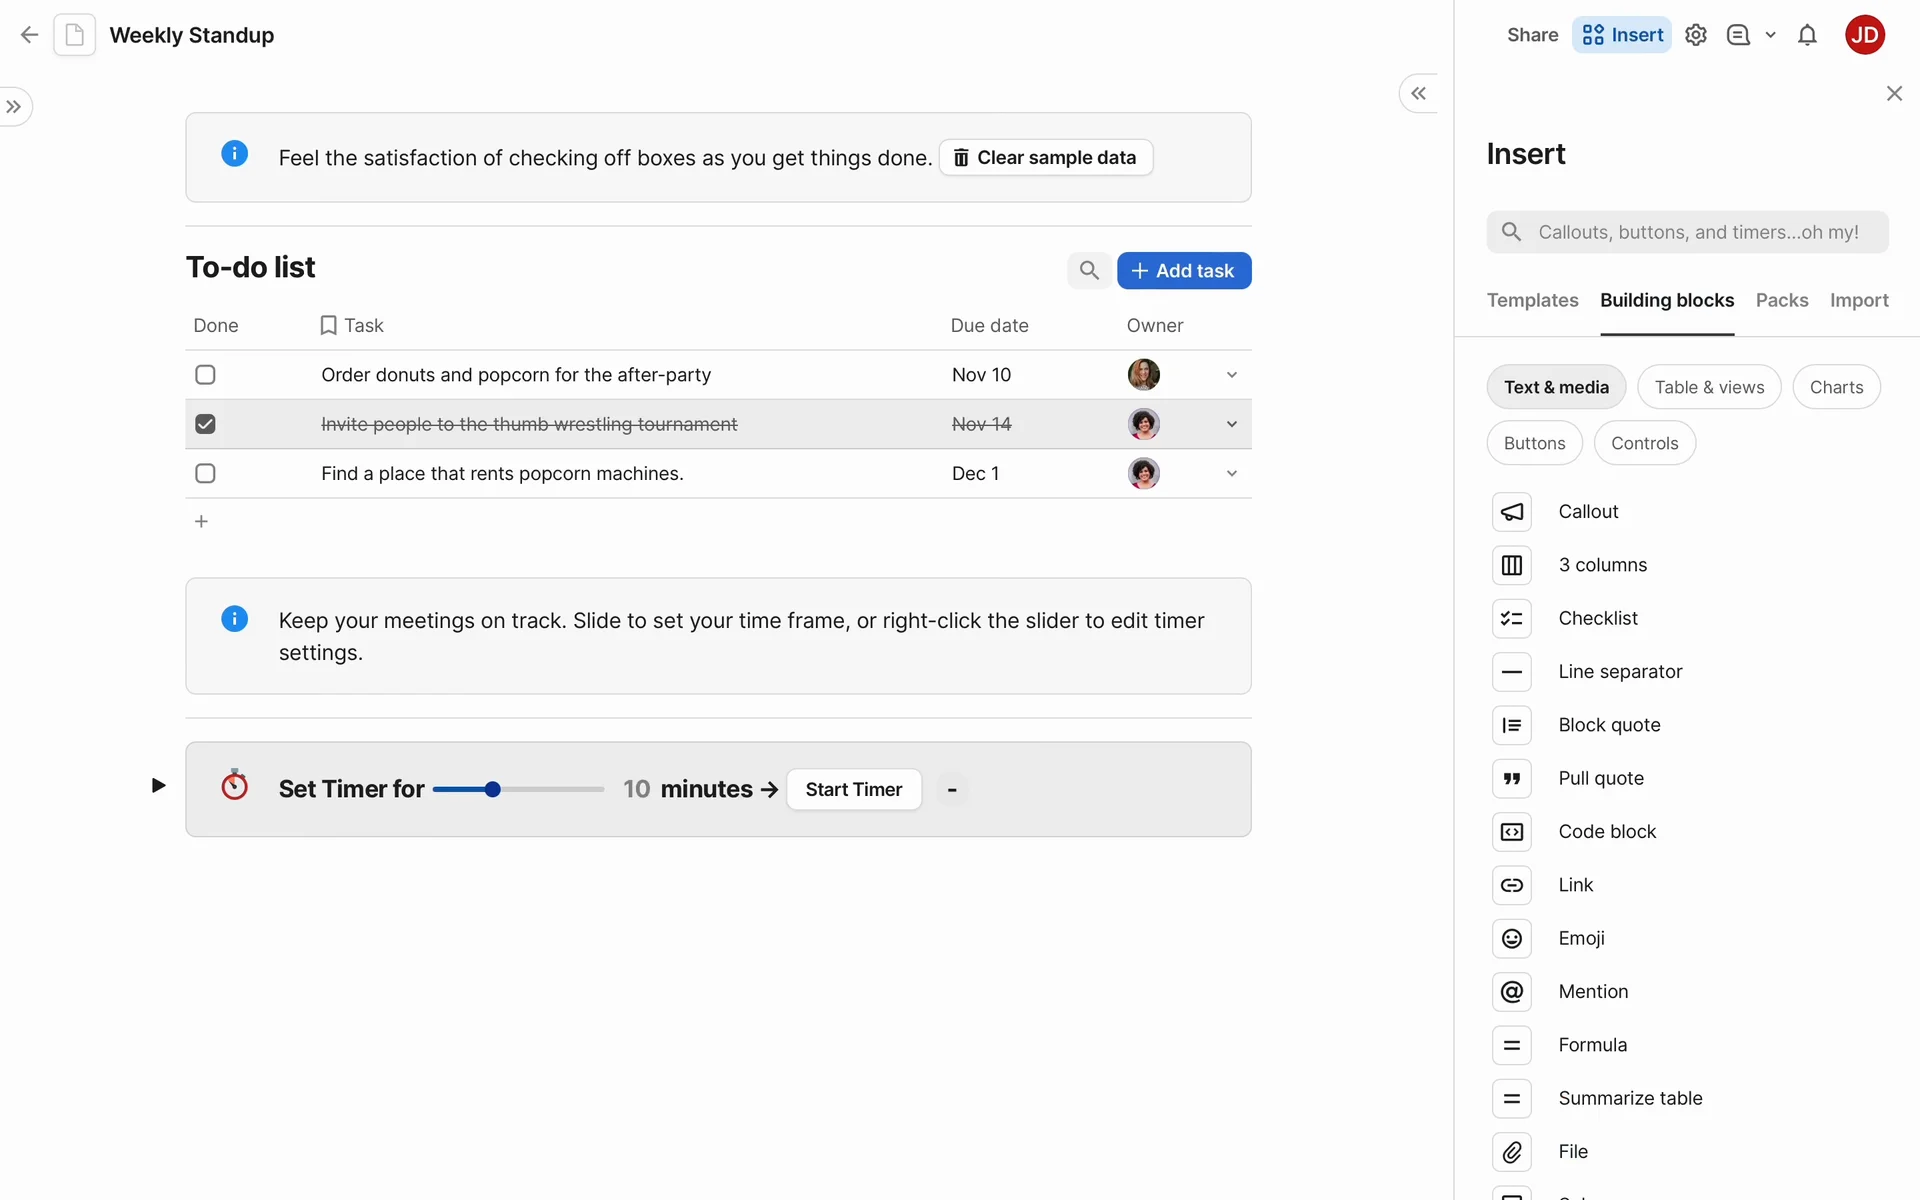Click the search icon above to-do table

(1088, 270)
